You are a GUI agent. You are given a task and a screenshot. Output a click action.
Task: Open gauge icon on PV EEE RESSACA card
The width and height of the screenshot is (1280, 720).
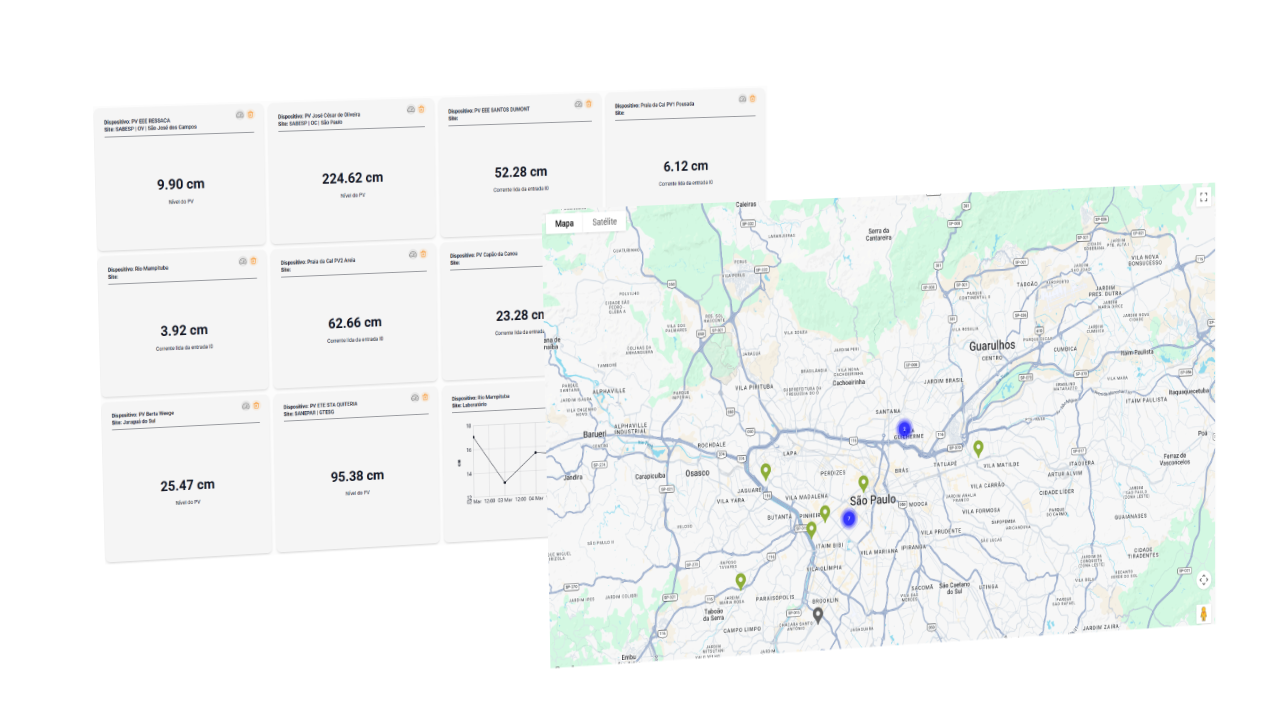coord(240,114)
